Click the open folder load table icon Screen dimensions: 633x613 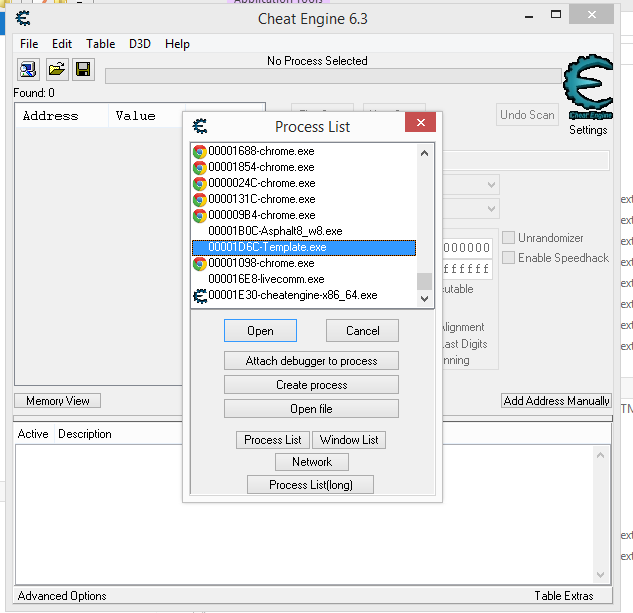click(57, 69)
